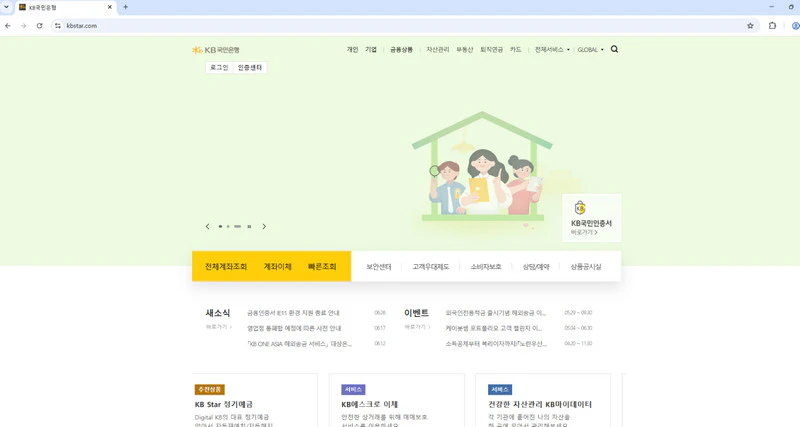
Task: Open the browser extensions puzzle icon
Action: tap(772, 26)
